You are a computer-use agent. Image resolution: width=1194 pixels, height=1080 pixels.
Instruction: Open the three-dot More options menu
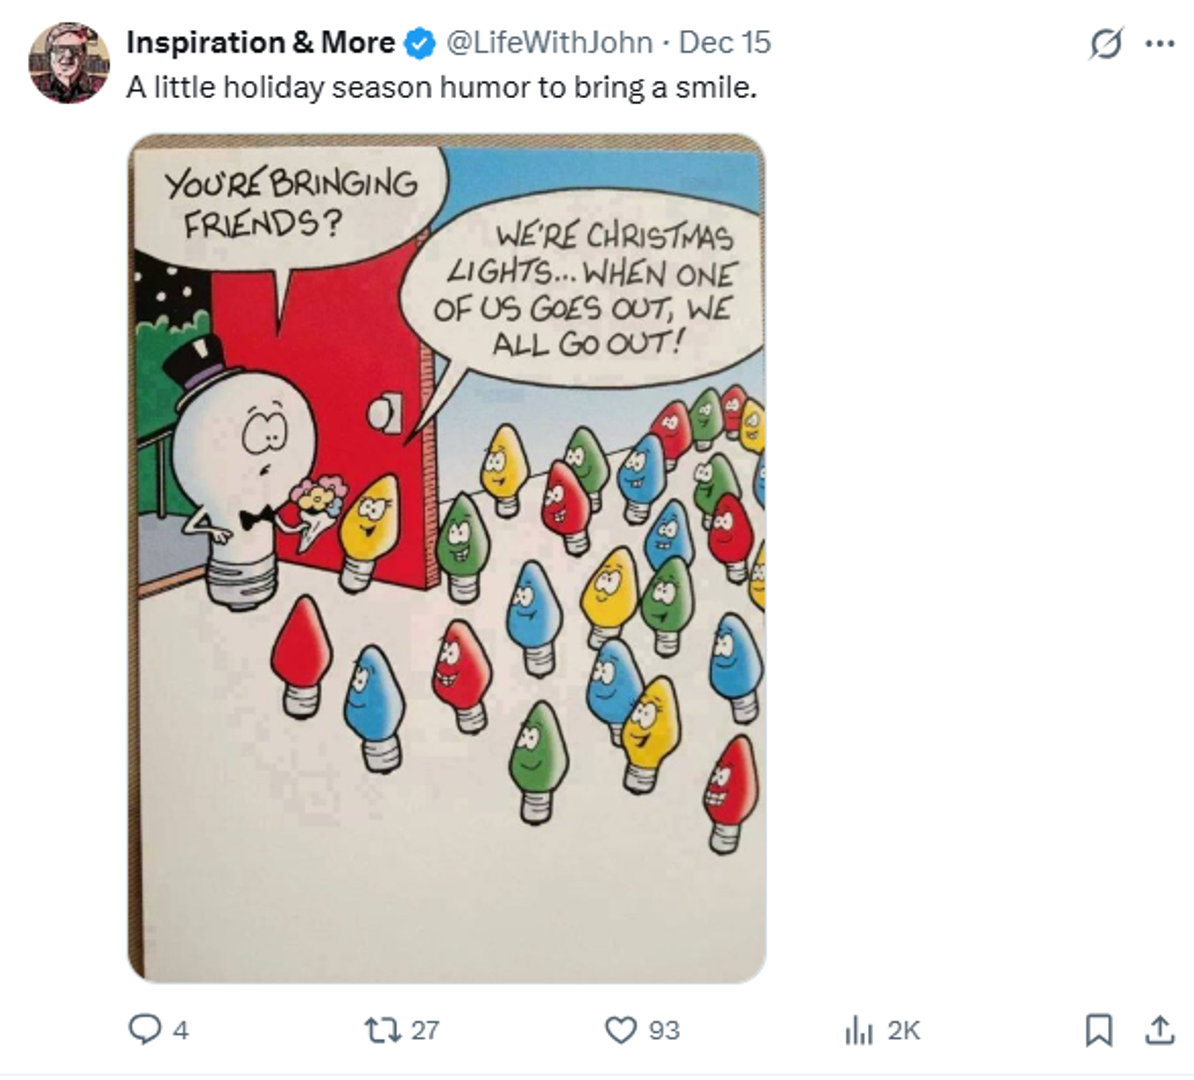[1159, 44]
